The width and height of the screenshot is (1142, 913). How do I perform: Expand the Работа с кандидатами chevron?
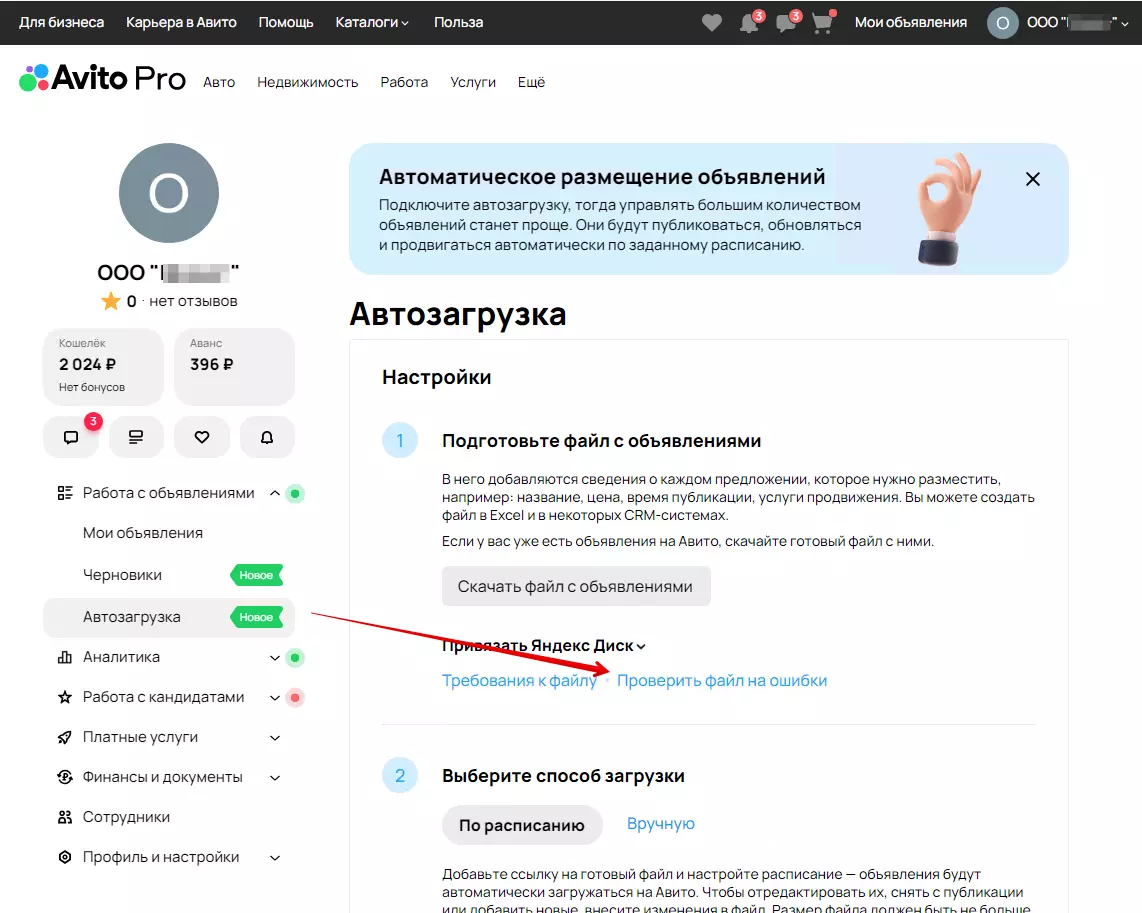275,697
